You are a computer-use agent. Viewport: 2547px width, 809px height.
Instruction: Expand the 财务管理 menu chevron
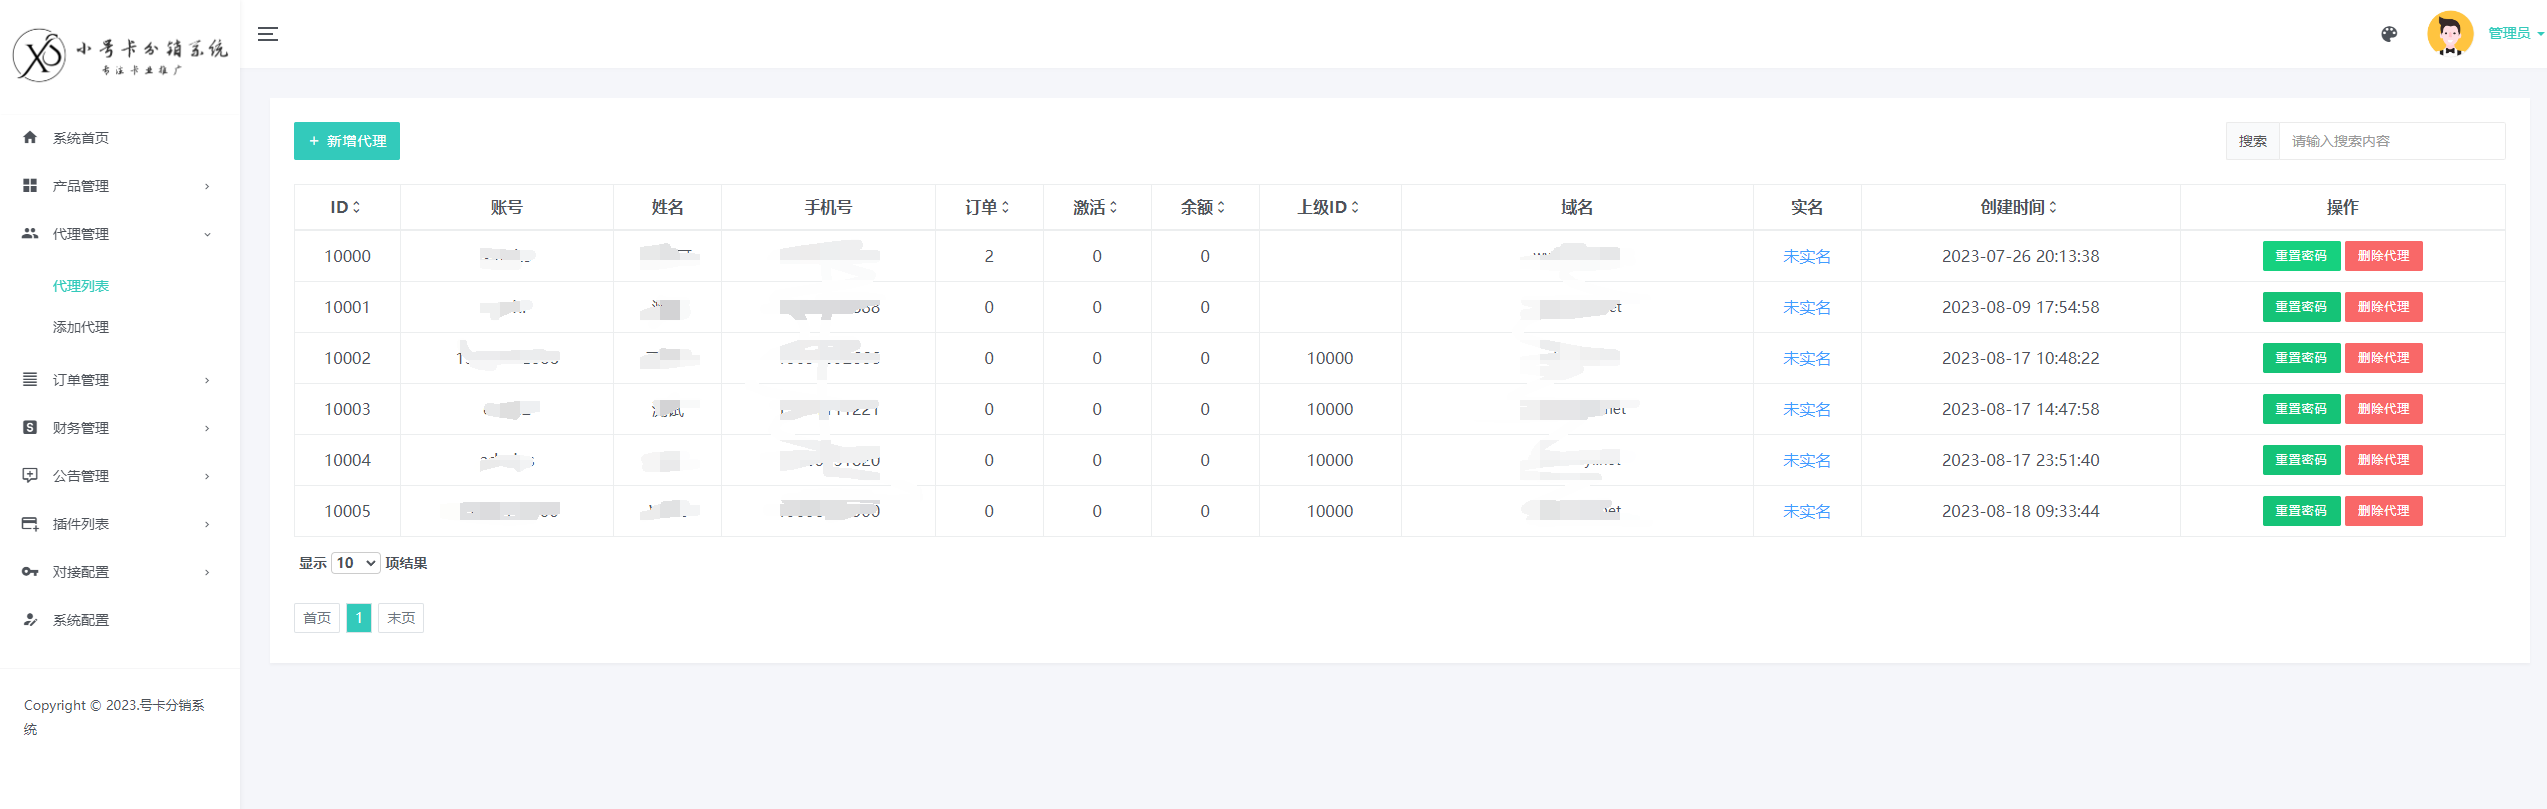(207, 428)
